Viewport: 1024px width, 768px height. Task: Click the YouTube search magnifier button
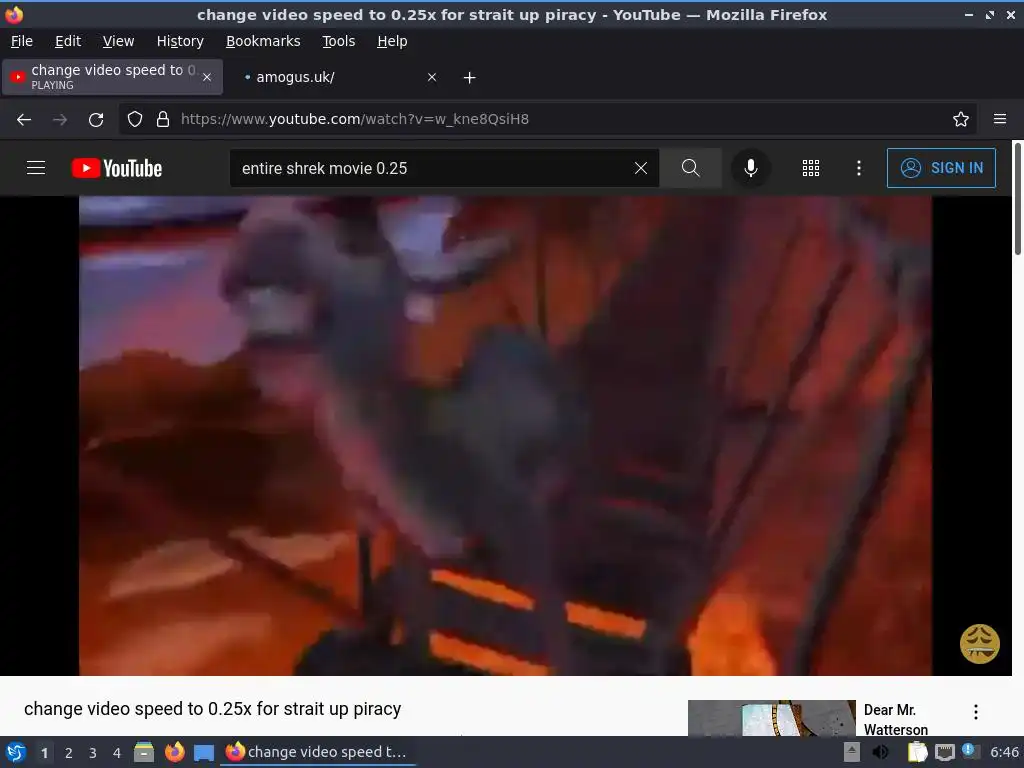(x=690, y=168)
